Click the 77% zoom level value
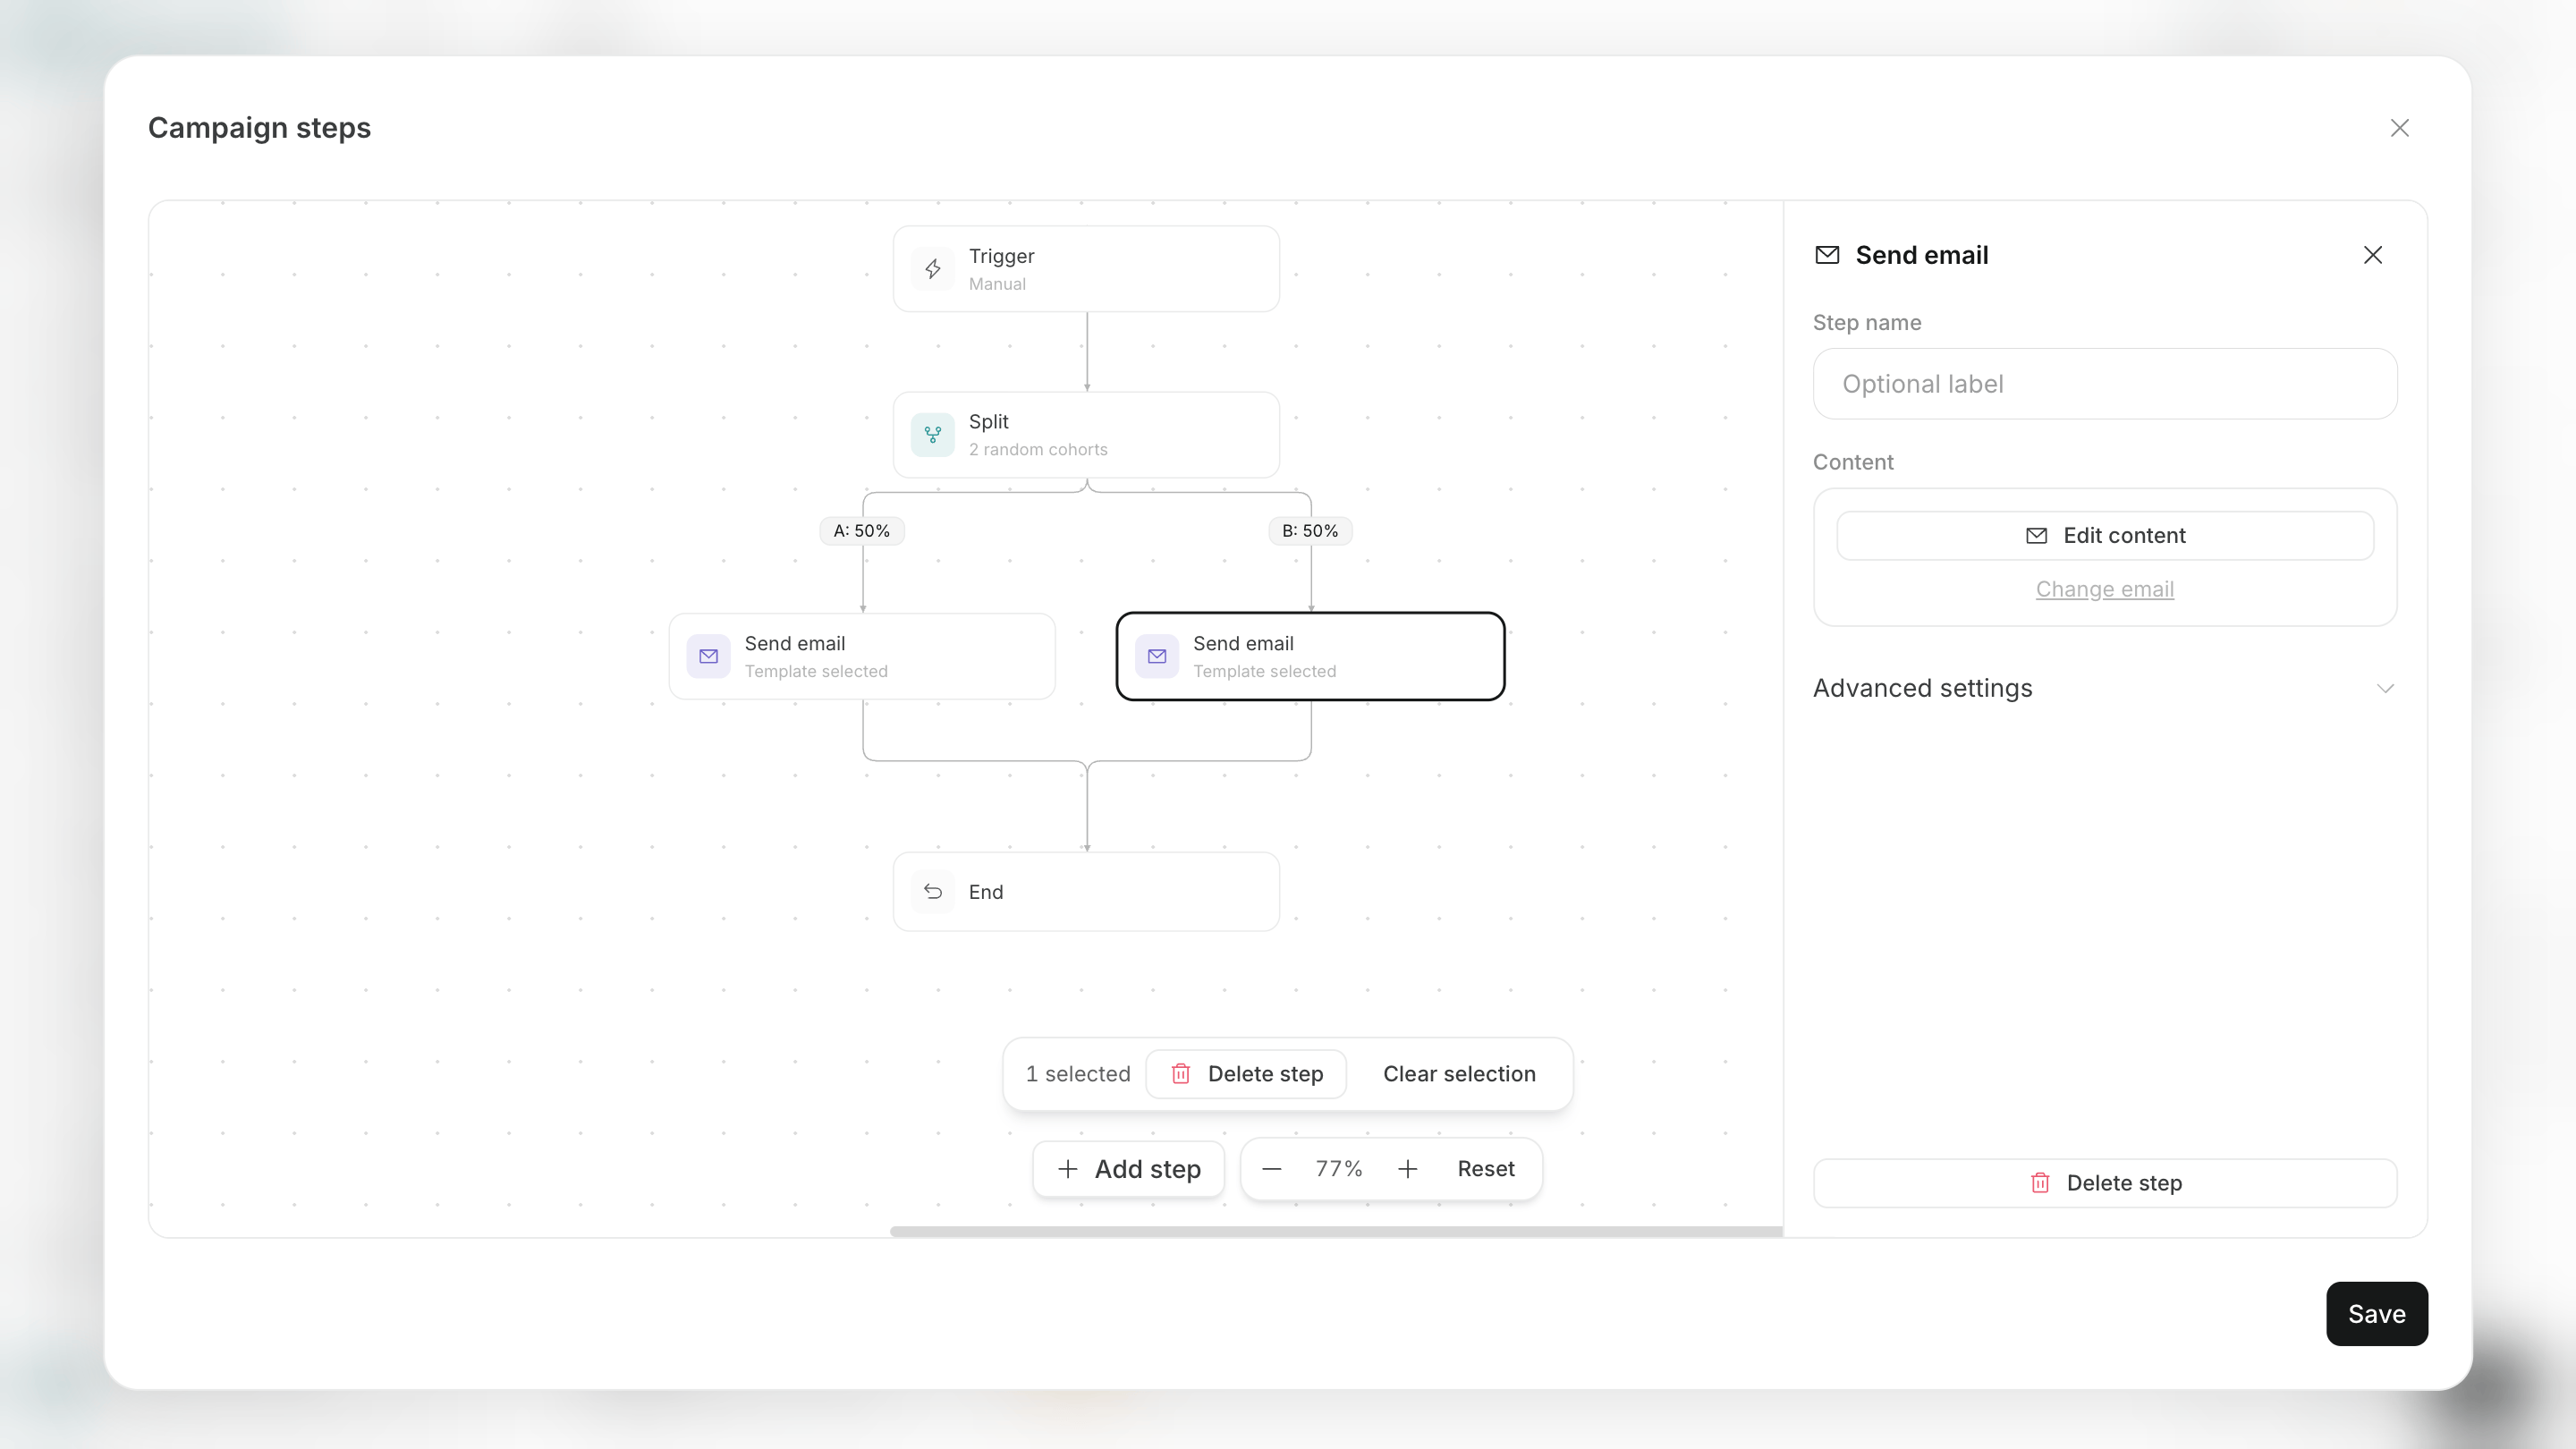The image size is (2576, 1449). coord(1338,1169)
